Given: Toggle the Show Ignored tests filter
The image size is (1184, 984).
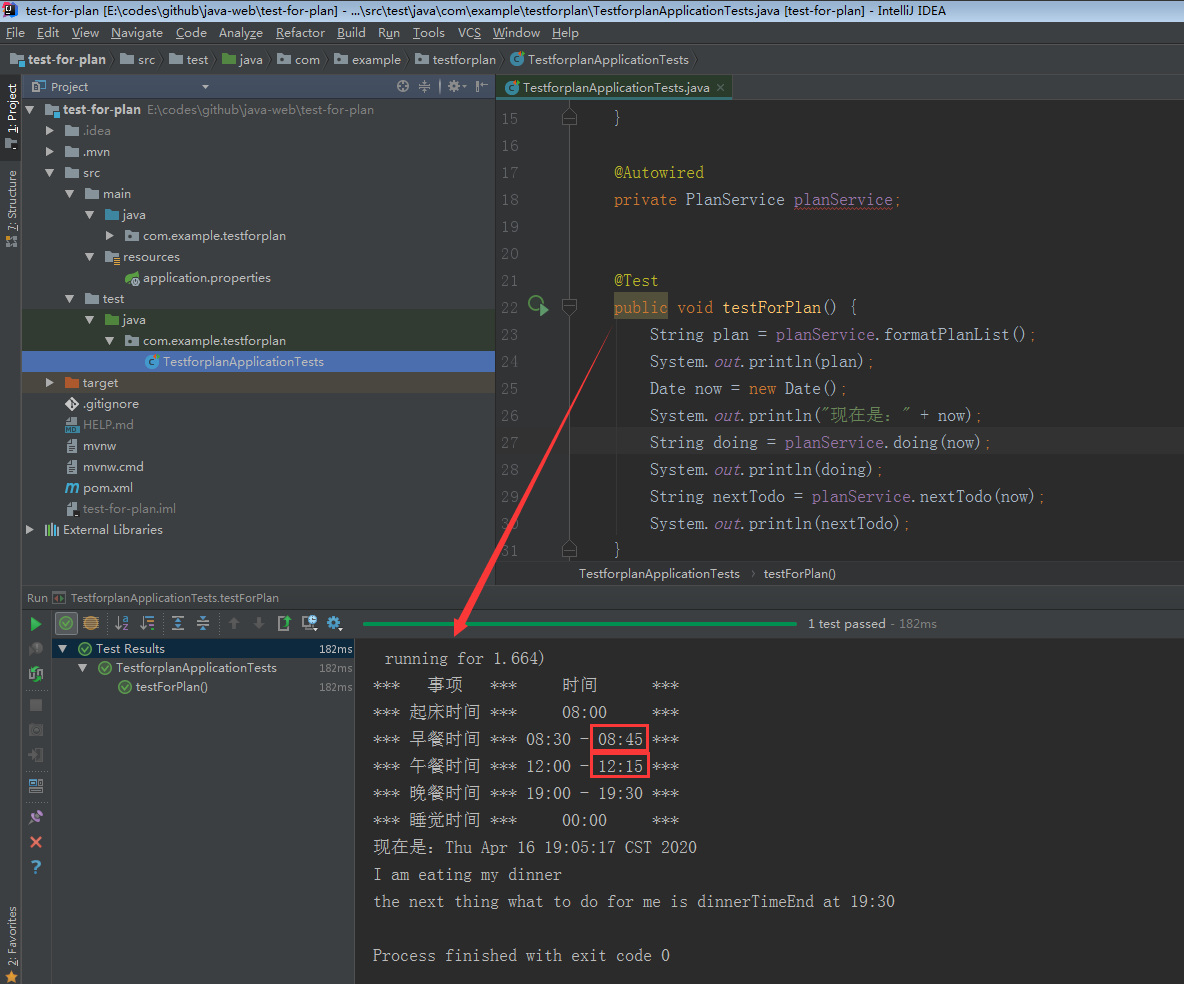Looking at the screenshot, I should pos(91,624).
